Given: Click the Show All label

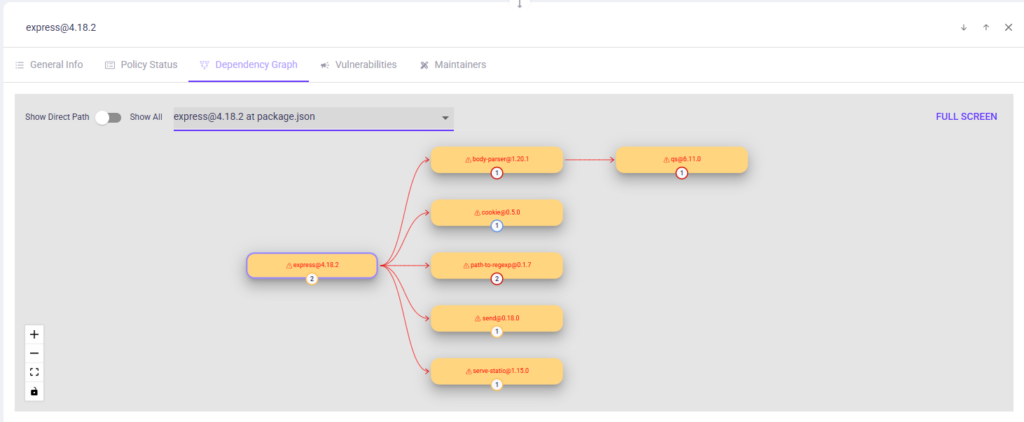Looking at the screenshot, I should pos(146,118).
